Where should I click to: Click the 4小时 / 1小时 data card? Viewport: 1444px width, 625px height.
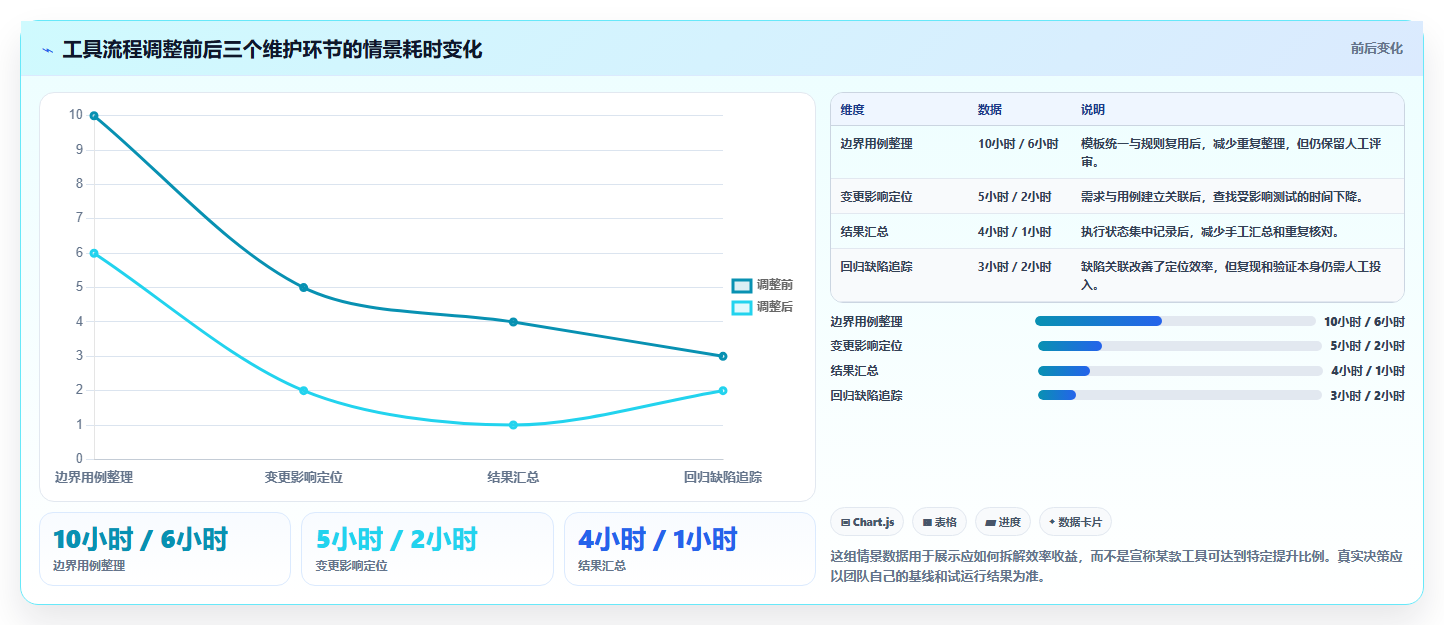pyautogui.click(x=690, y=549)
